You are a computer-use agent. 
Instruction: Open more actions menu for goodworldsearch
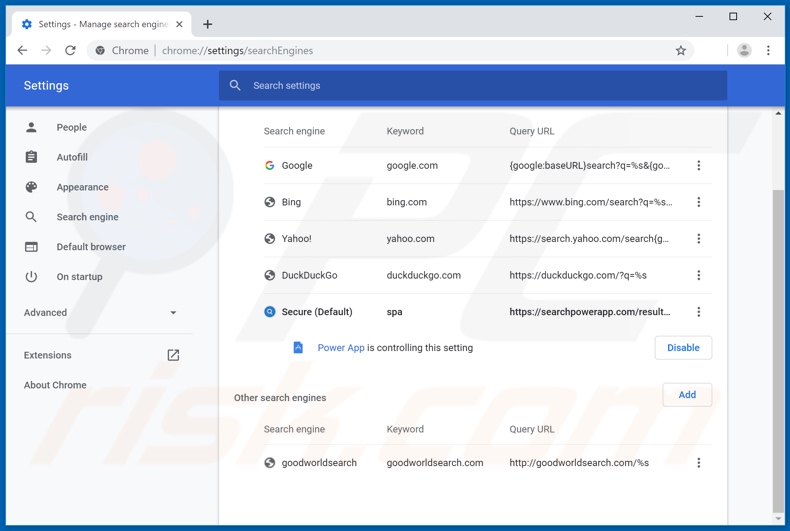pos(698,462)
